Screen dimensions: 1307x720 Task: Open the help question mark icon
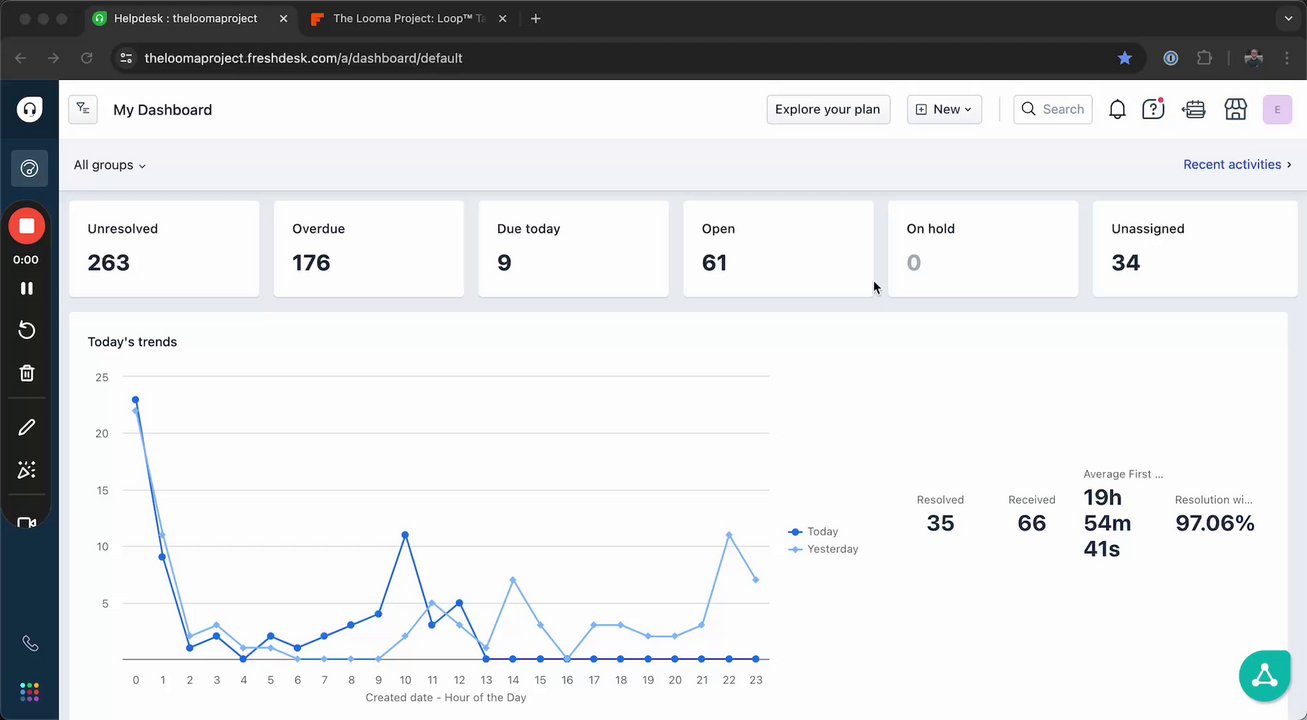point(1153,110)
